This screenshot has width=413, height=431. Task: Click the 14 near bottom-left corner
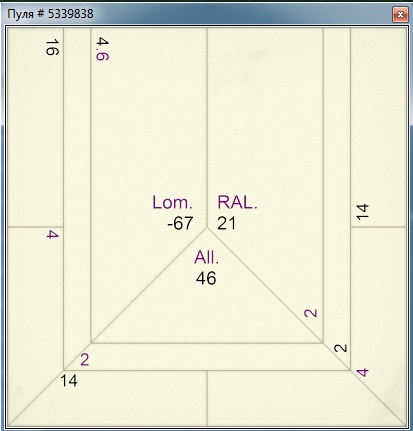pyautogui.click(x=69, y=381)
